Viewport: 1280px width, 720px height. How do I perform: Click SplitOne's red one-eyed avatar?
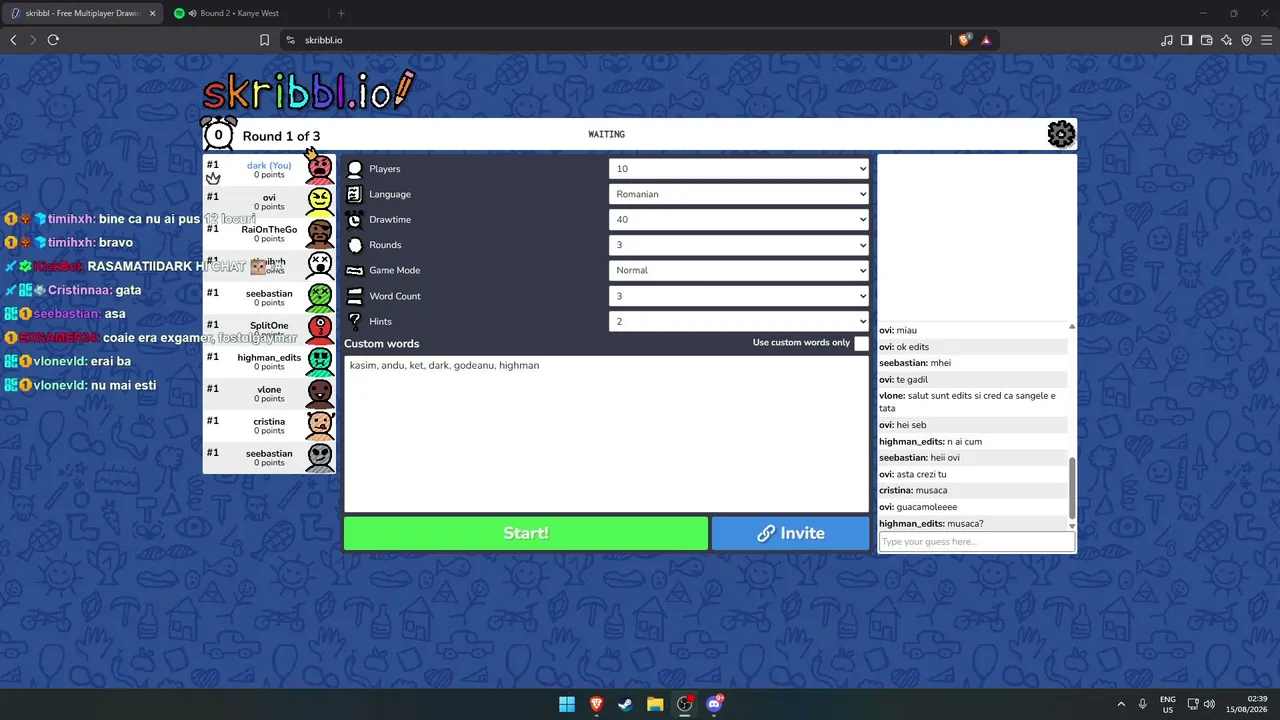click(x=320, y=330)
